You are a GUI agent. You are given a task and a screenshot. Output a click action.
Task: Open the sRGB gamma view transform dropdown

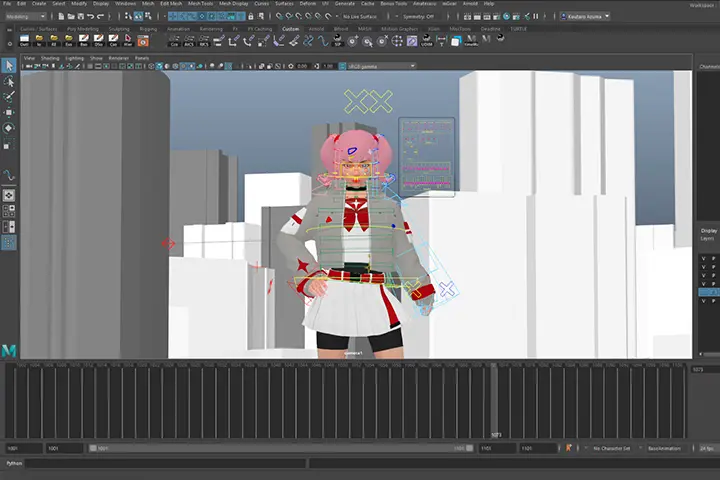point(381,66)
